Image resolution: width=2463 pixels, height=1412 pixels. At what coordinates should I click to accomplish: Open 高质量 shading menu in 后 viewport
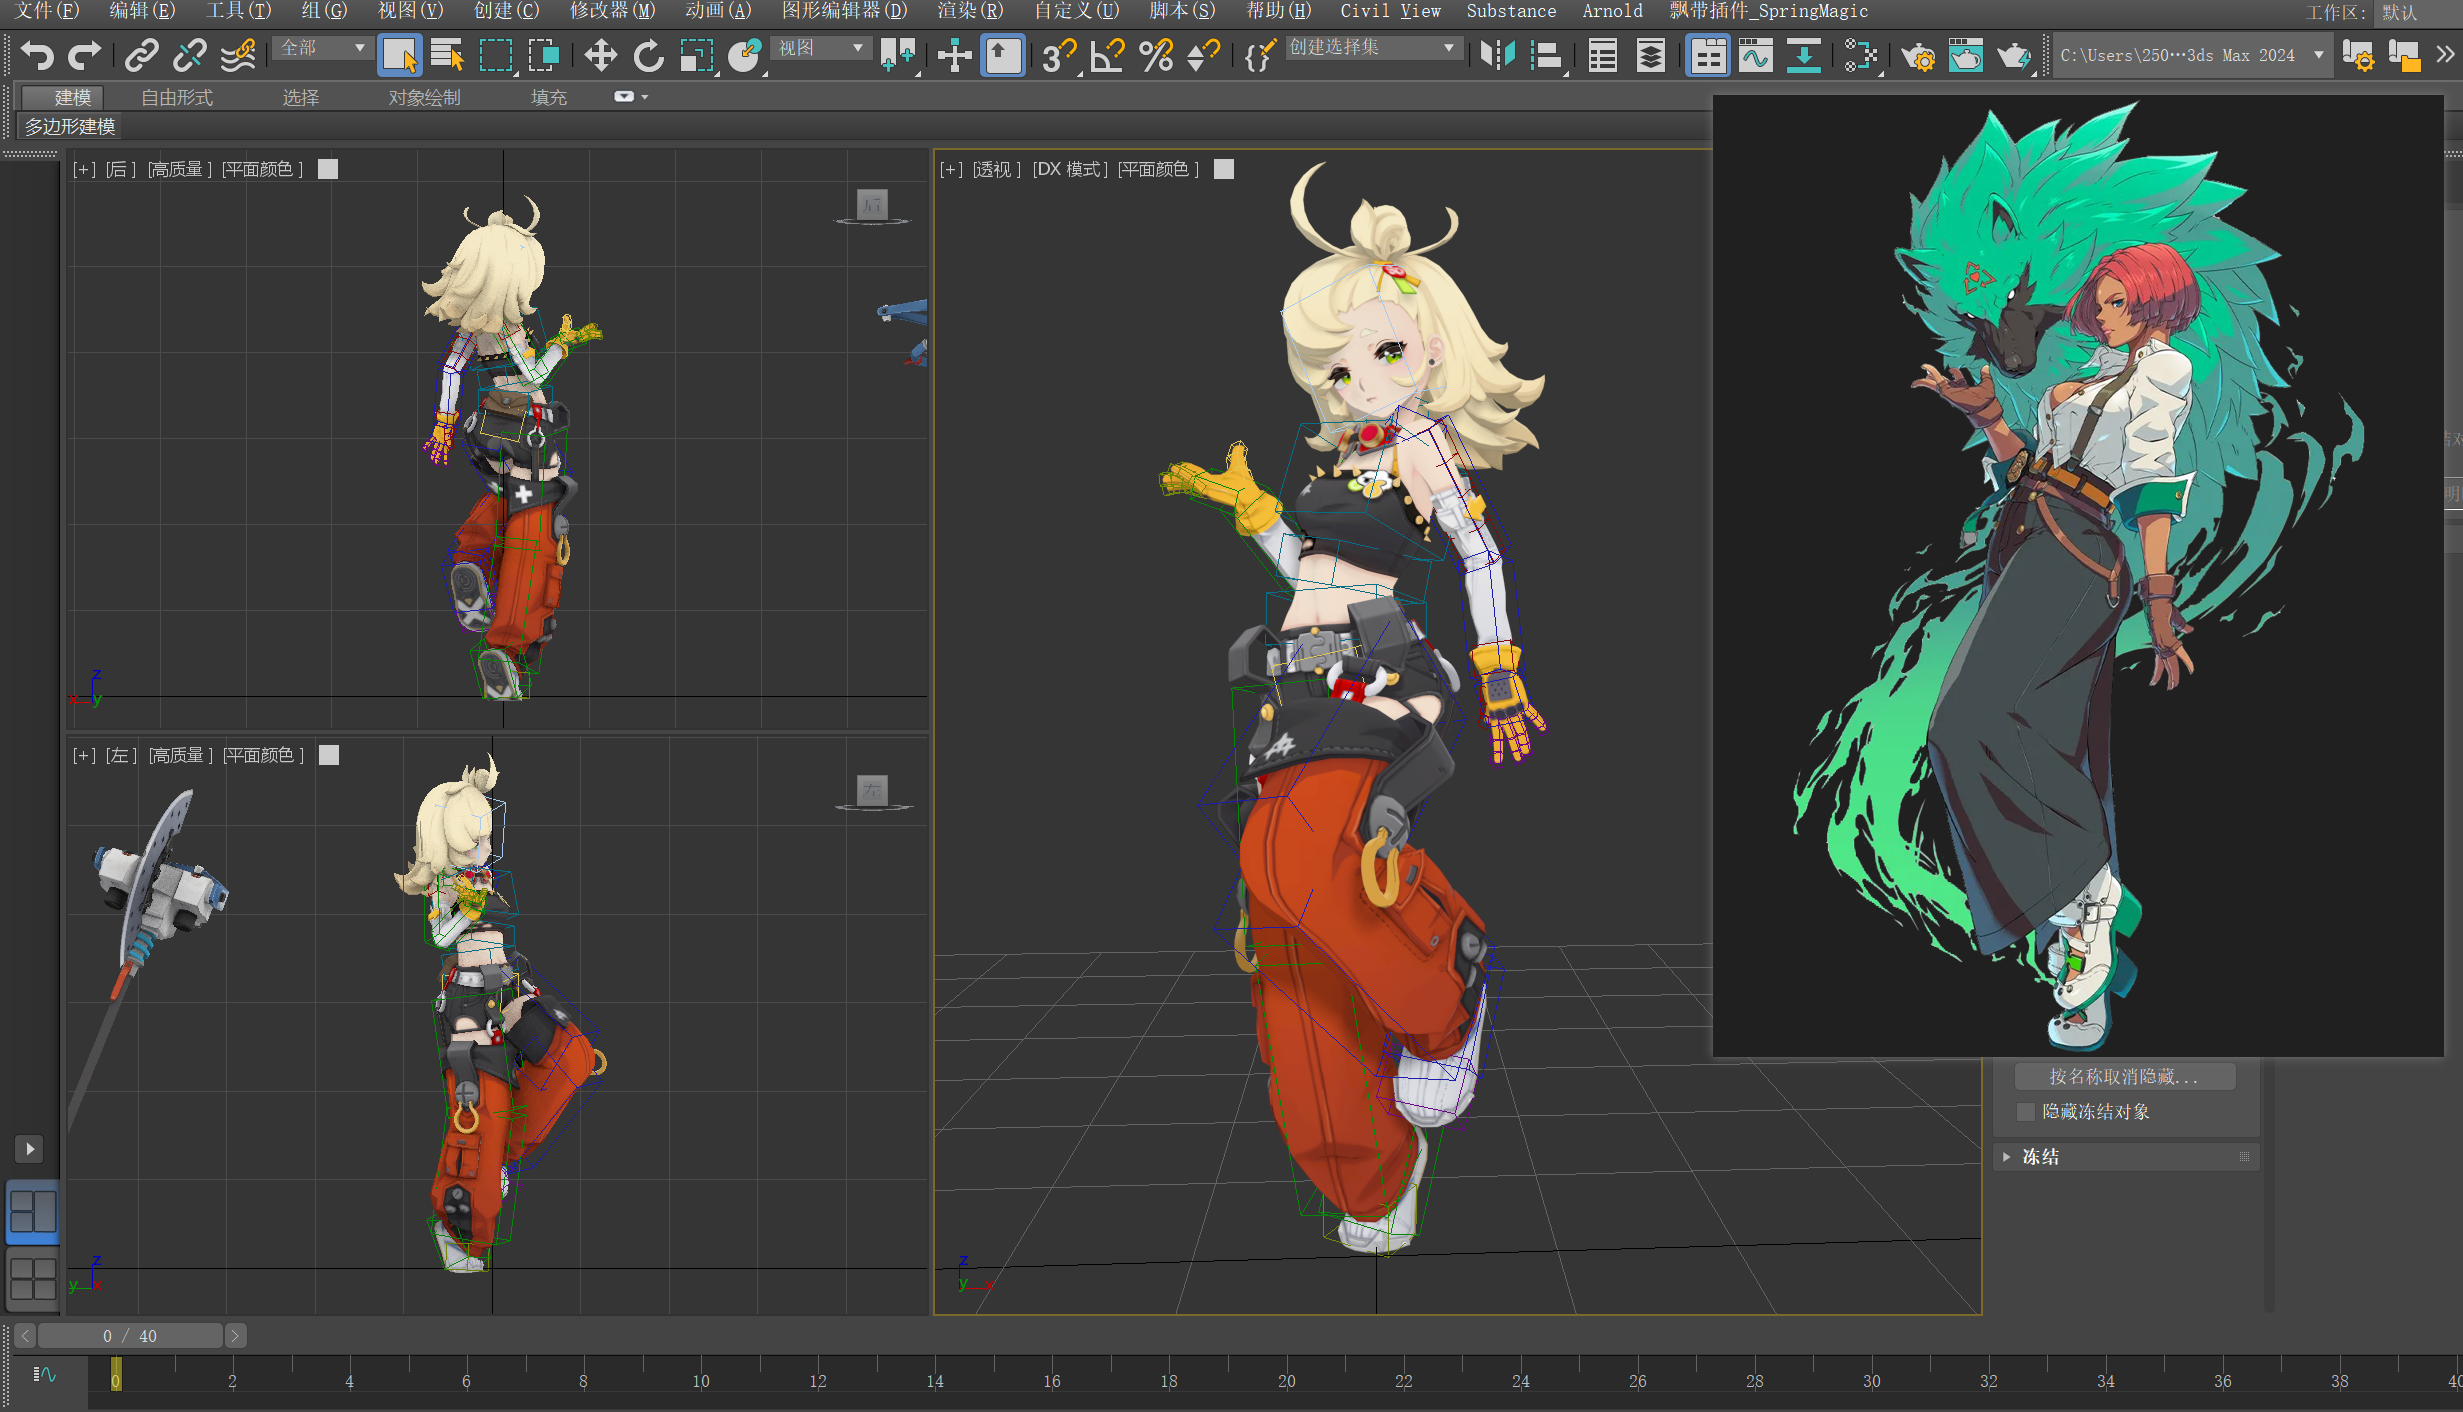pos(179,169)
